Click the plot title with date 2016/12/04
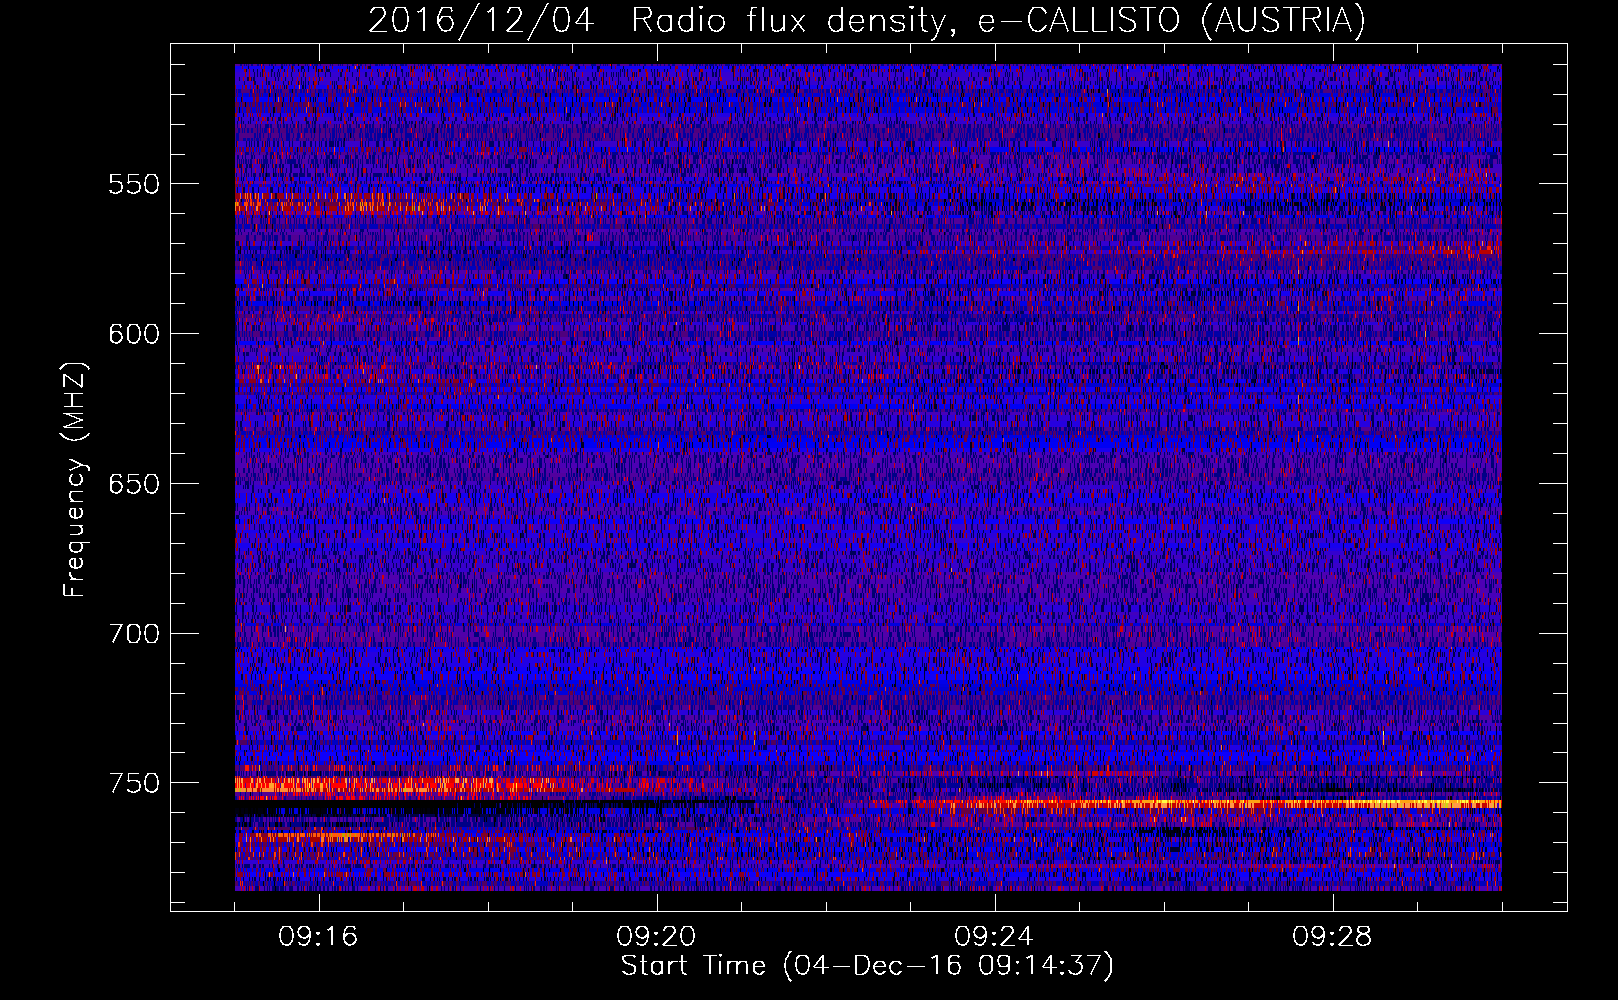This screenshot has height=1000, width=1618. 867,20
